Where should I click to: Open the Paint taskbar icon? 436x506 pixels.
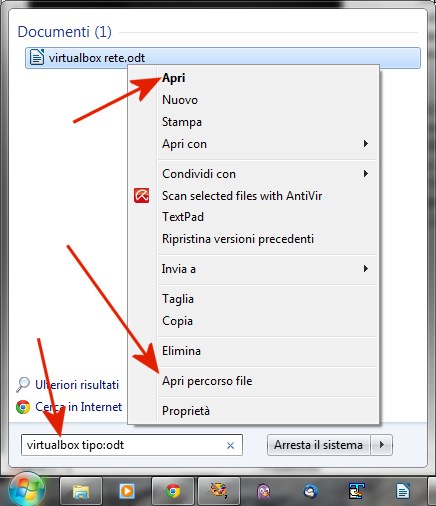(x=219, y=491)
